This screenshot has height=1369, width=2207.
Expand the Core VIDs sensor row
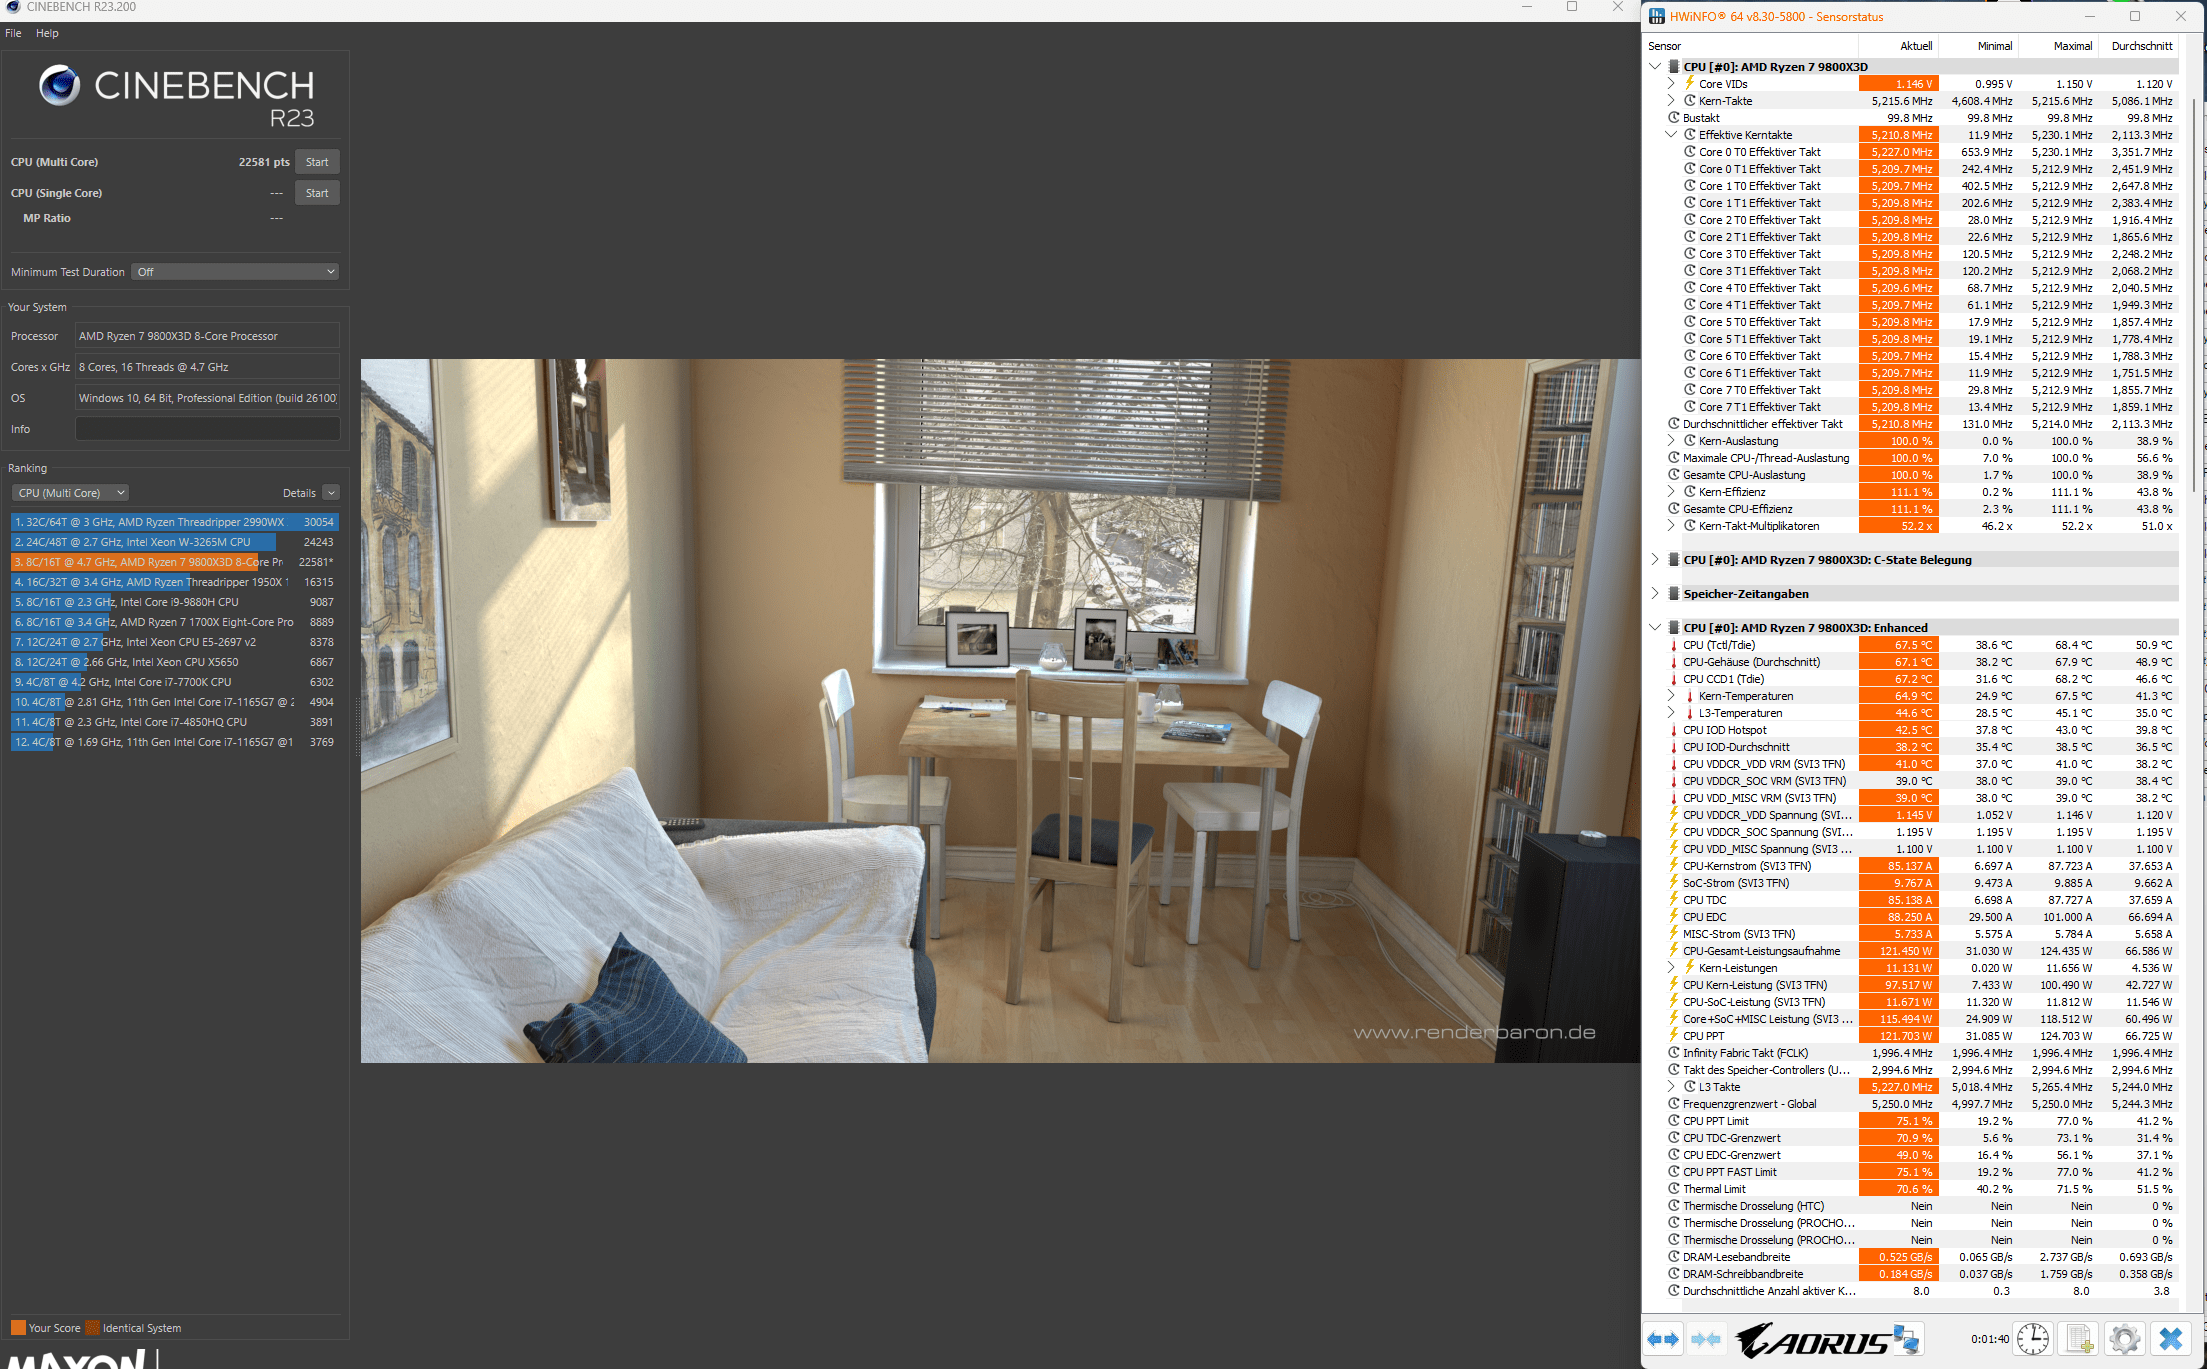1671,84
